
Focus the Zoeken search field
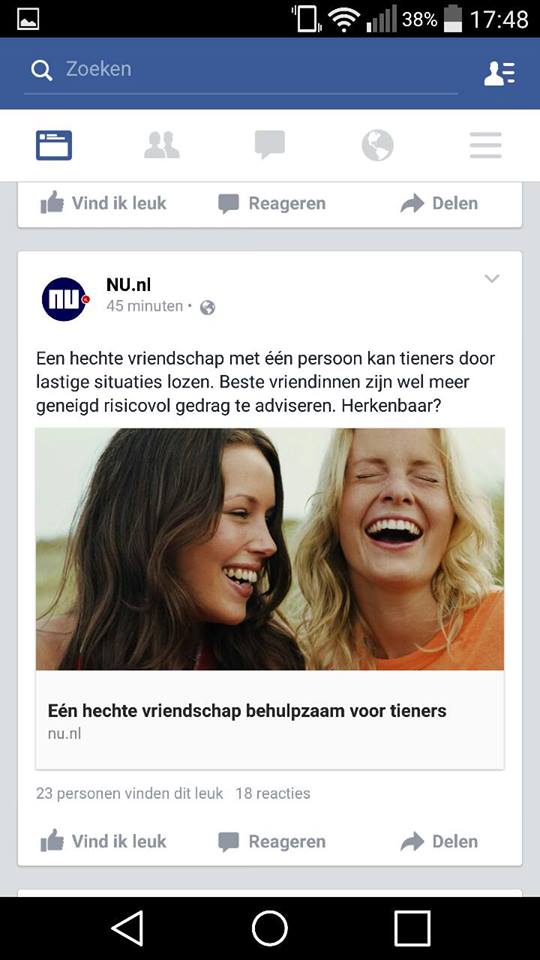pos(241,70)
